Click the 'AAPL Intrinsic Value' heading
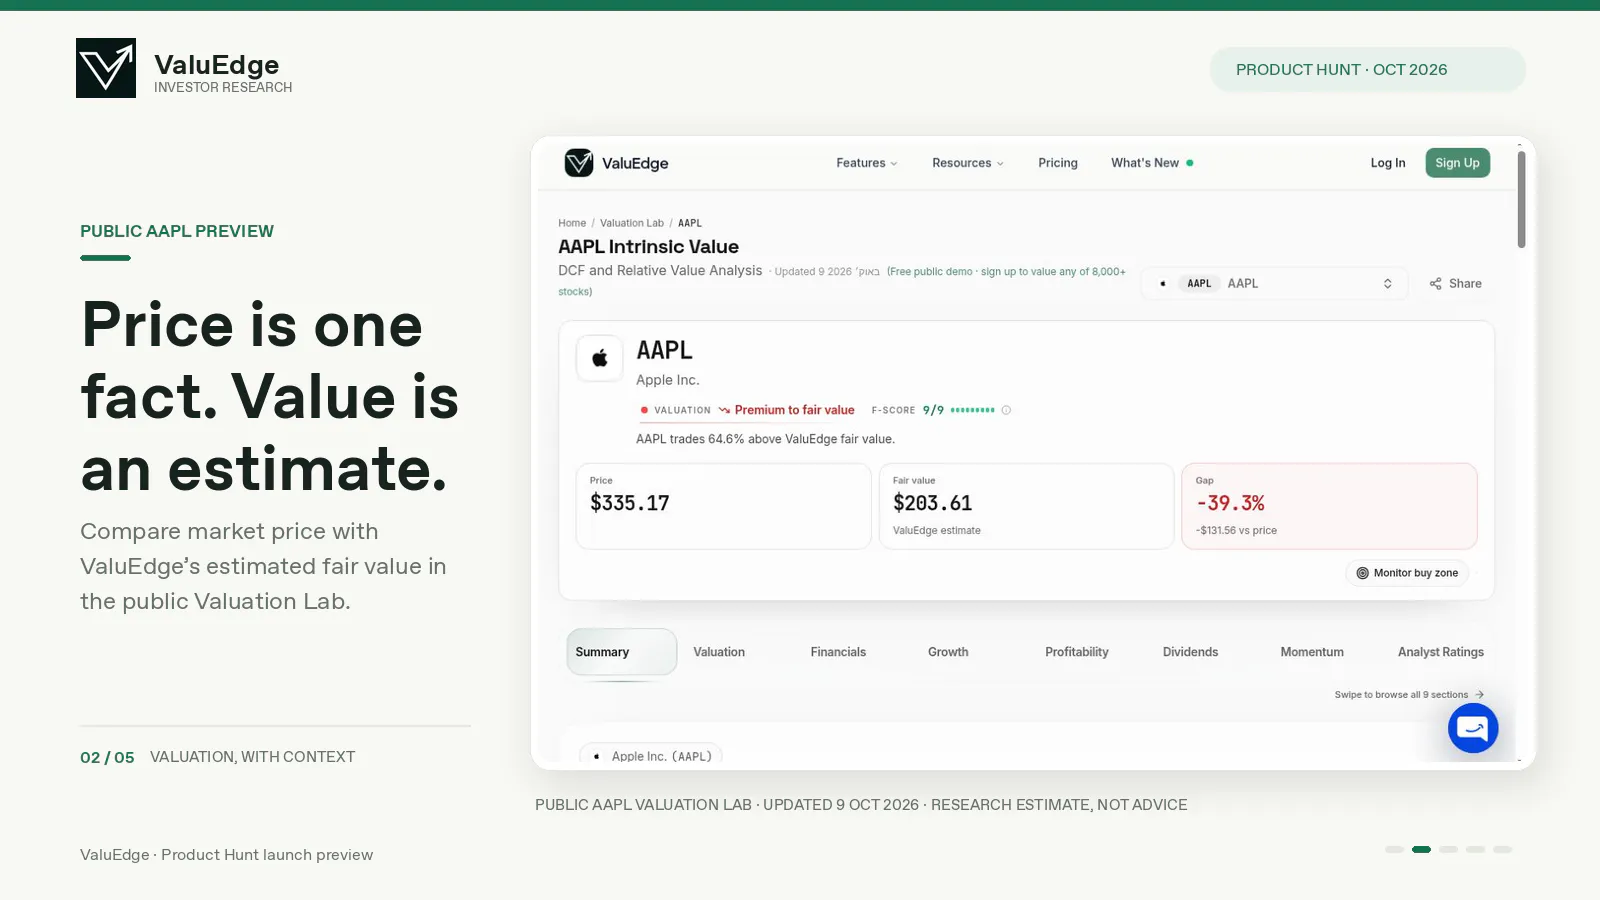 648,247
